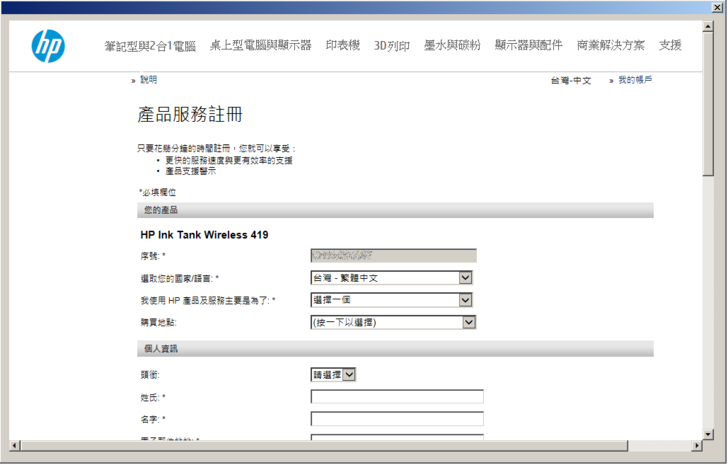Open the 我的帳戶 account link
This screenshot has width=728, height=465.
point(635,80)
